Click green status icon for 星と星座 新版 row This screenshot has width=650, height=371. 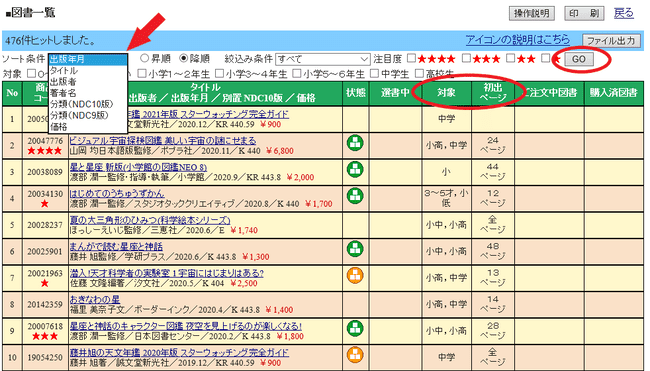pyautogui.click(x=355, y=169)
